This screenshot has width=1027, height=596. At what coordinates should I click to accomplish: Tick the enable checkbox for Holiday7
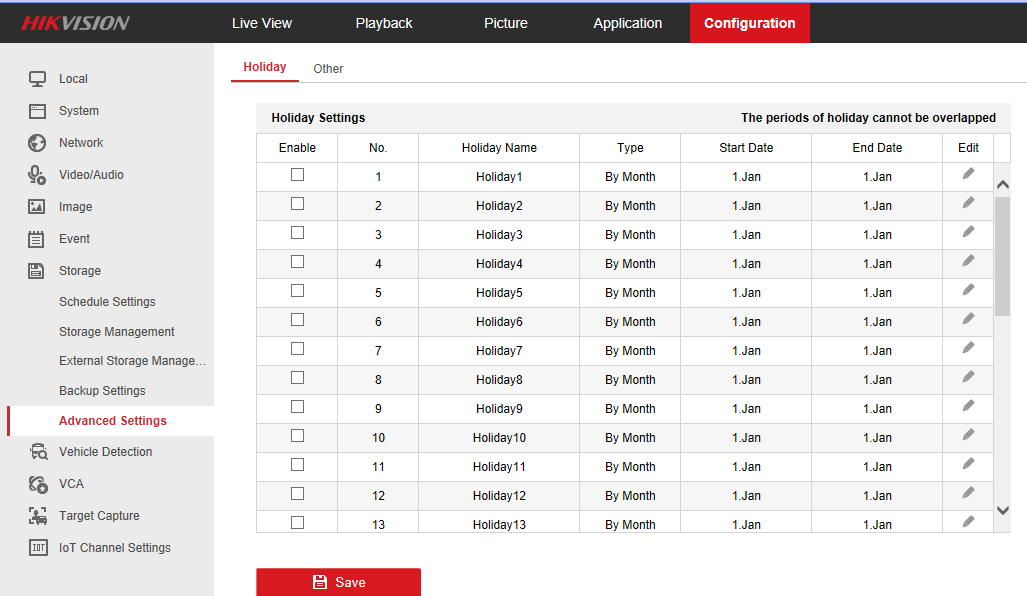coord(297,349)
